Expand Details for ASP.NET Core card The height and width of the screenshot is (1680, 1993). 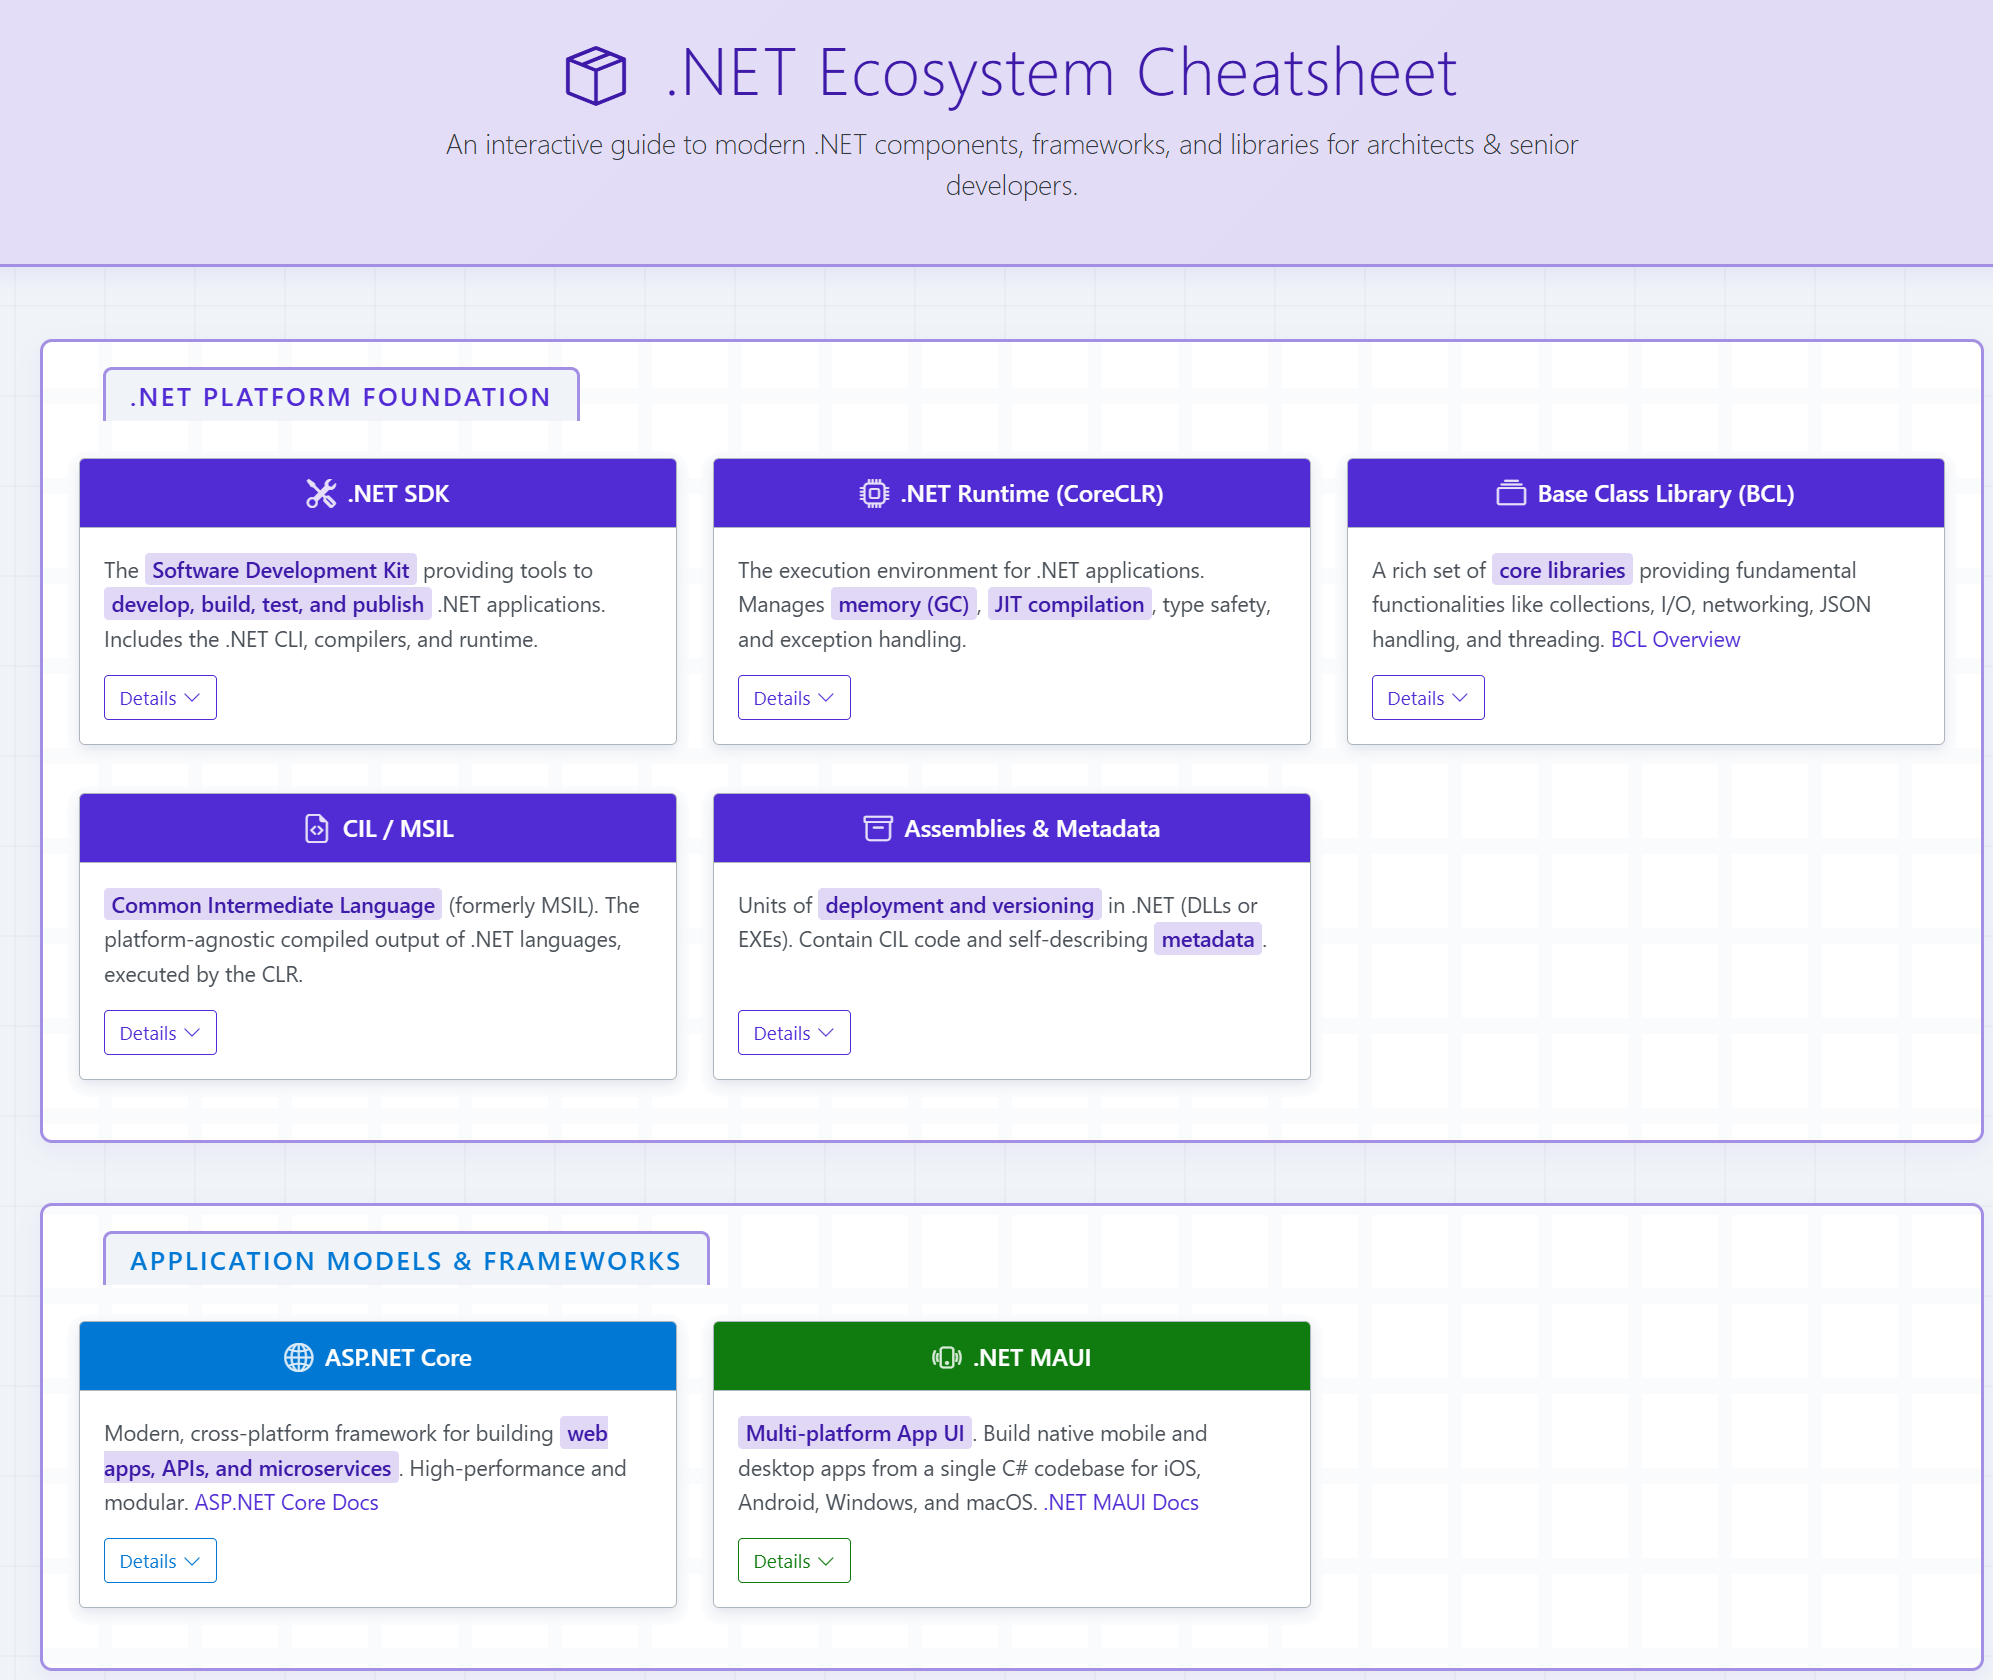160,1561
